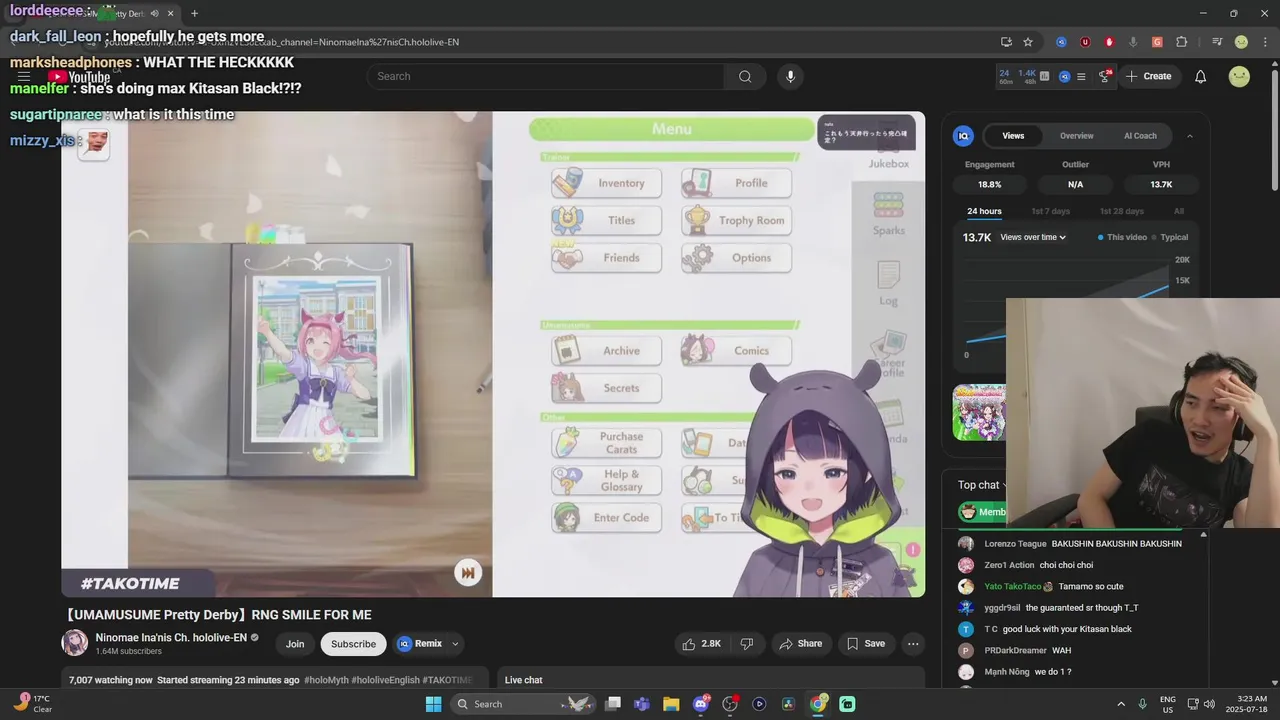The height and width of the screenshot is (720, 1280).
Task: Select Purchase Carats in game menu
Action: (606, 443)
